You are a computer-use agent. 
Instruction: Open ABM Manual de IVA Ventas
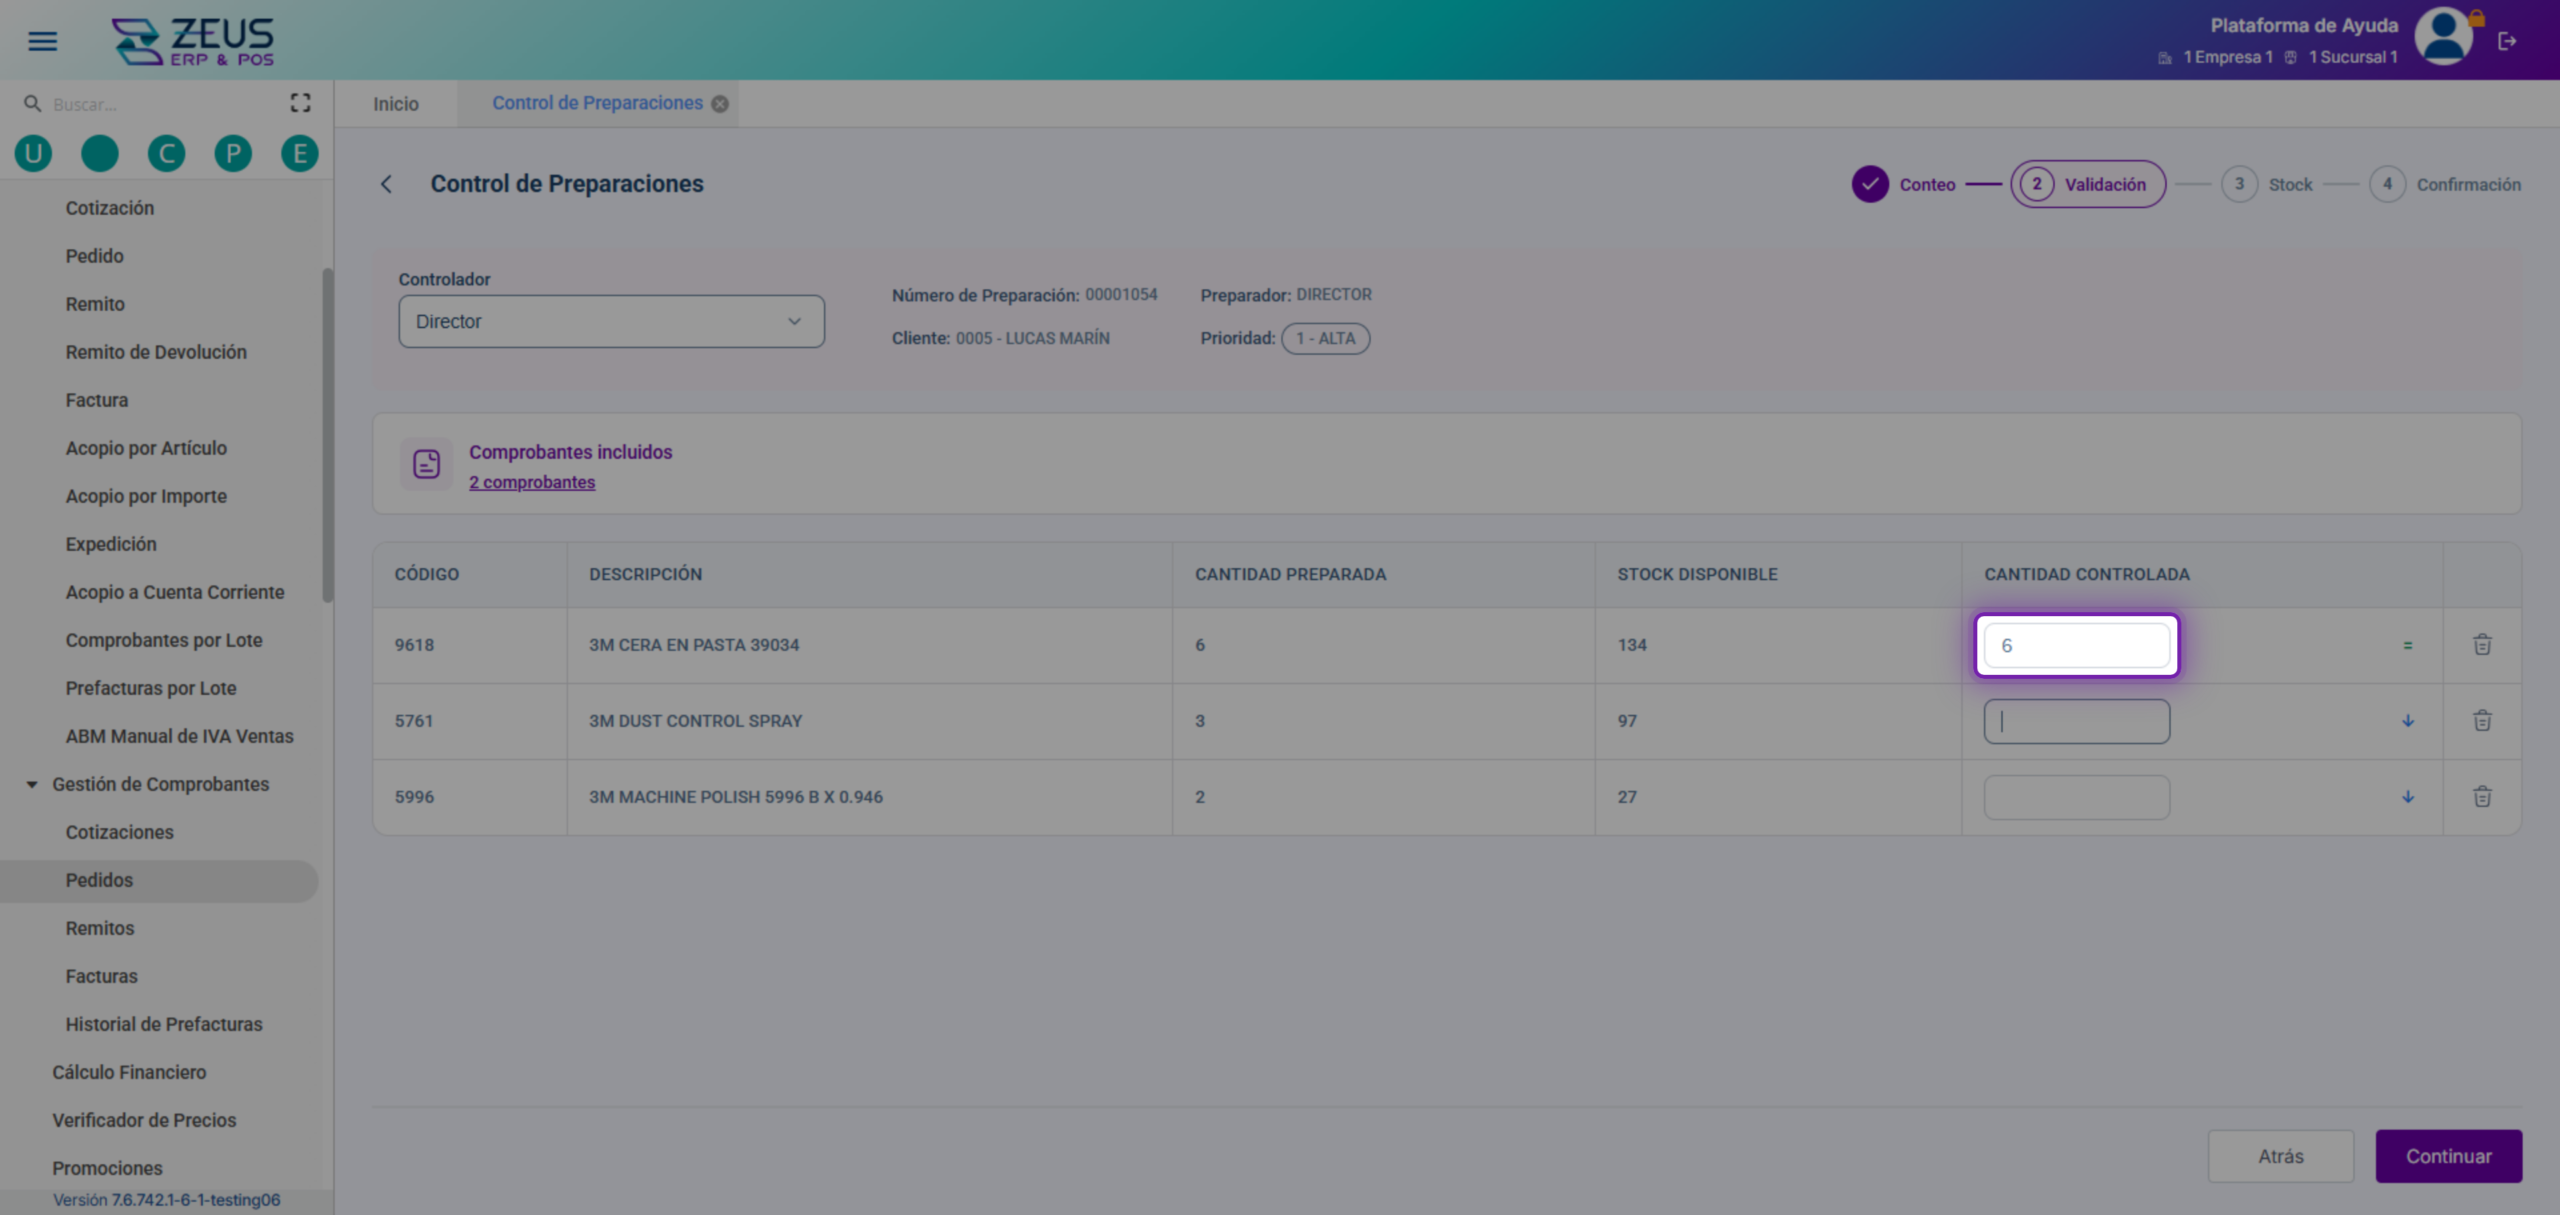(x=180, y=736)
